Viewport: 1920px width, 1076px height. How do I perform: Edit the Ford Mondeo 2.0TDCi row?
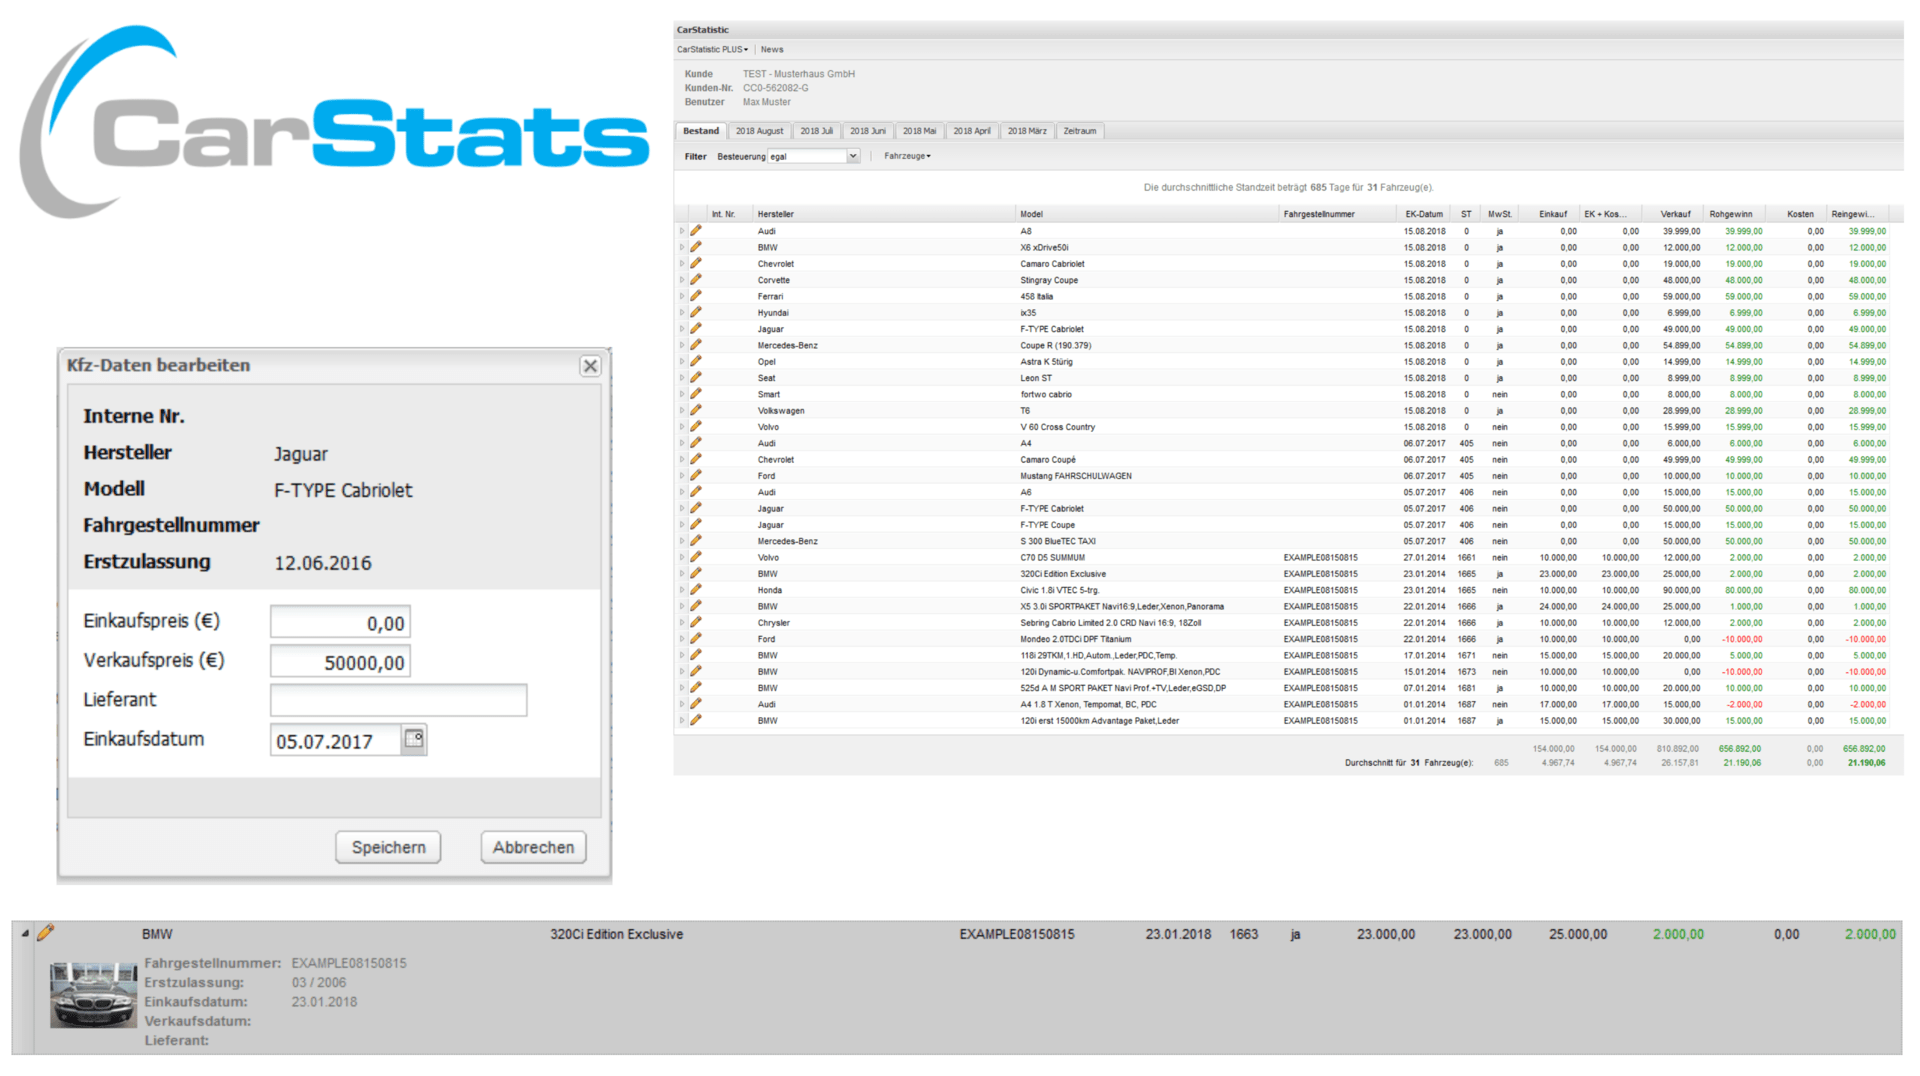point(696,639)
